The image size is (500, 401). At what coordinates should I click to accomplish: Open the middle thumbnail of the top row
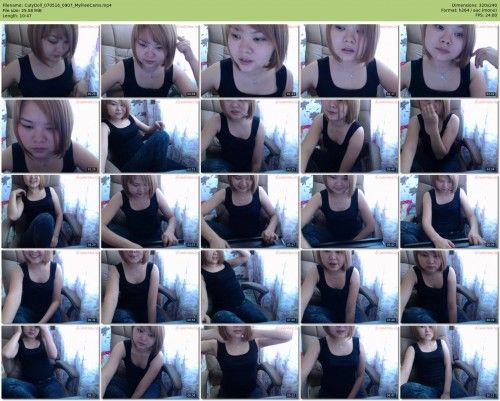point(250,61)
